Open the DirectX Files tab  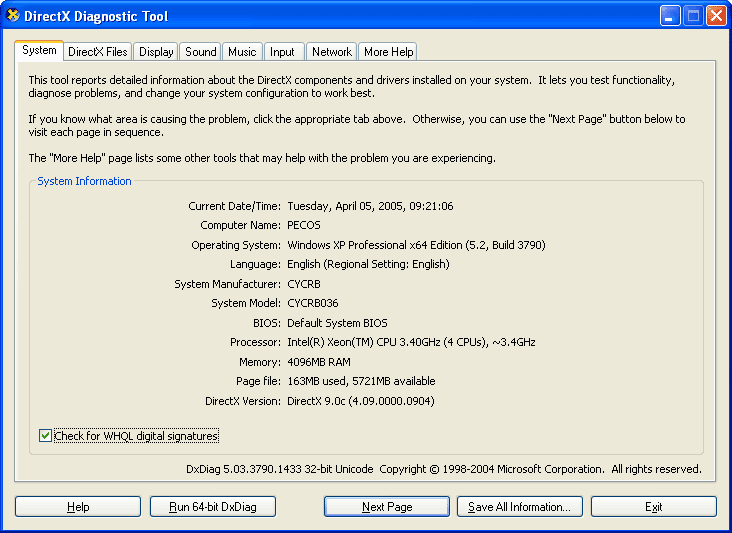coord(98,52)
